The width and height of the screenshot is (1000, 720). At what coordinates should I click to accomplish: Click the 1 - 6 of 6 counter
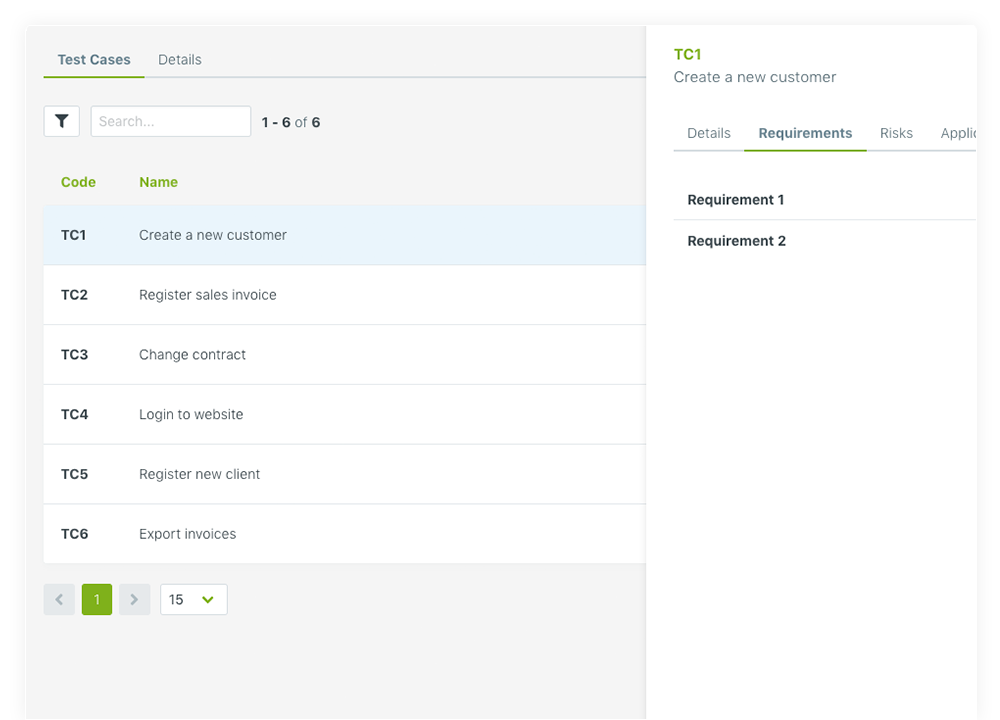coord(291,122)
